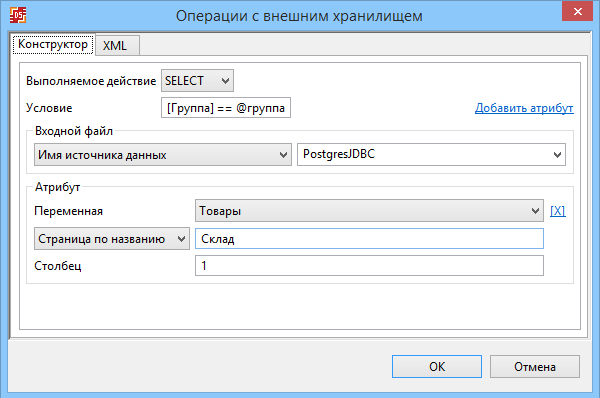Expand the Страница по названию dropdown

(x=112, y=239)
